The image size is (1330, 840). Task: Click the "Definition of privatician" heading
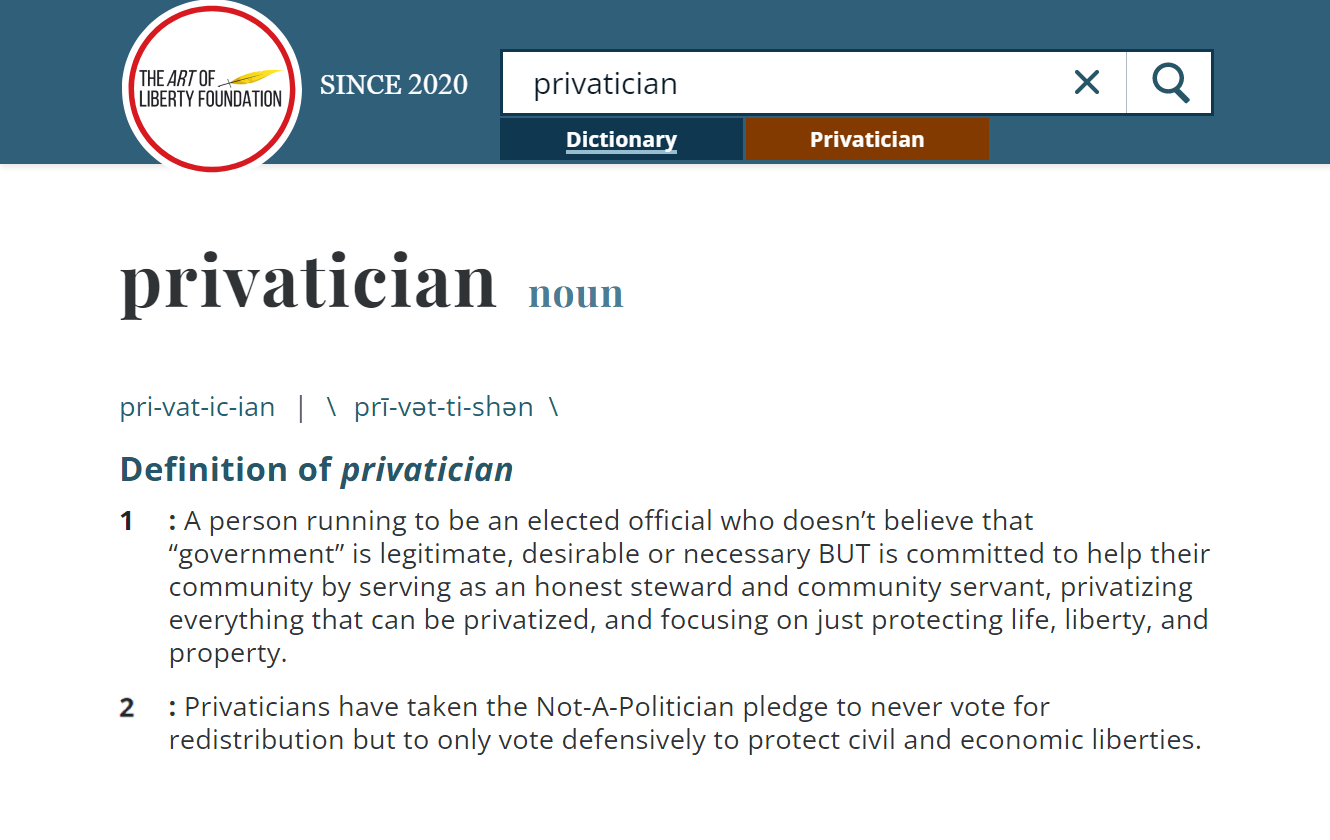pyautogui.click(x=316, y=469)
